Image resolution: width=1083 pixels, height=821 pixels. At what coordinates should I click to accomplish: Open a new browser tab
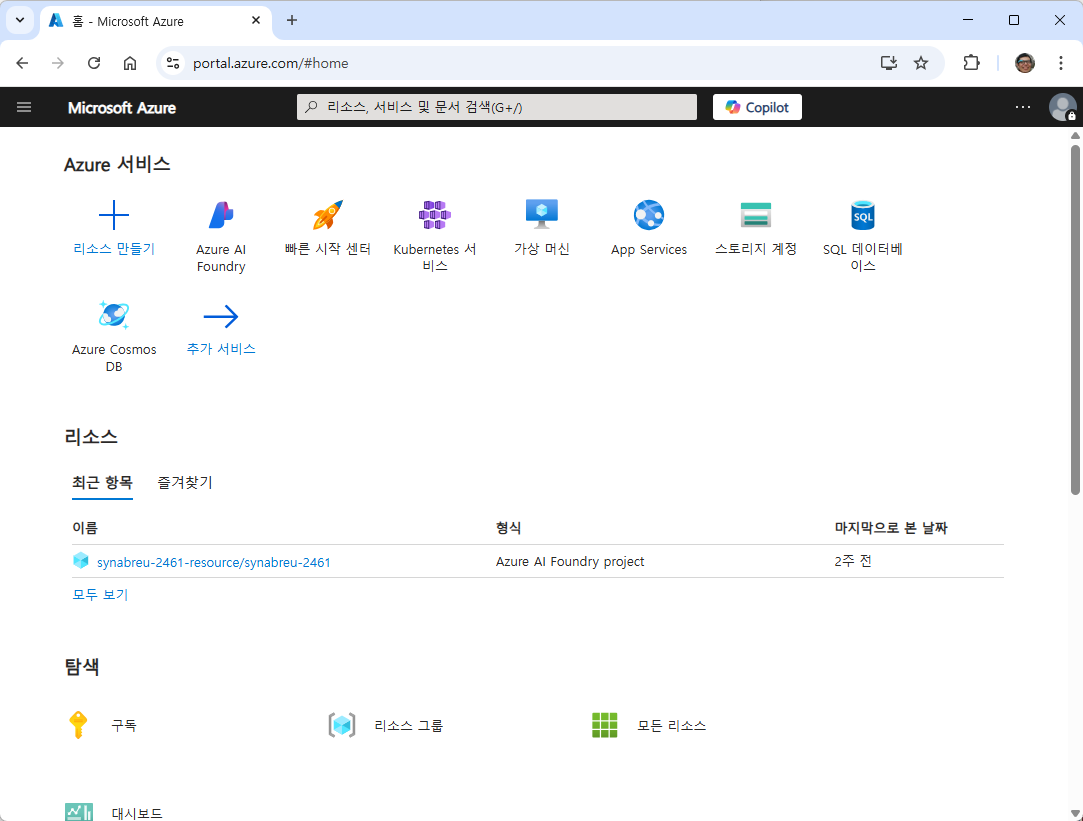[291, 20]
